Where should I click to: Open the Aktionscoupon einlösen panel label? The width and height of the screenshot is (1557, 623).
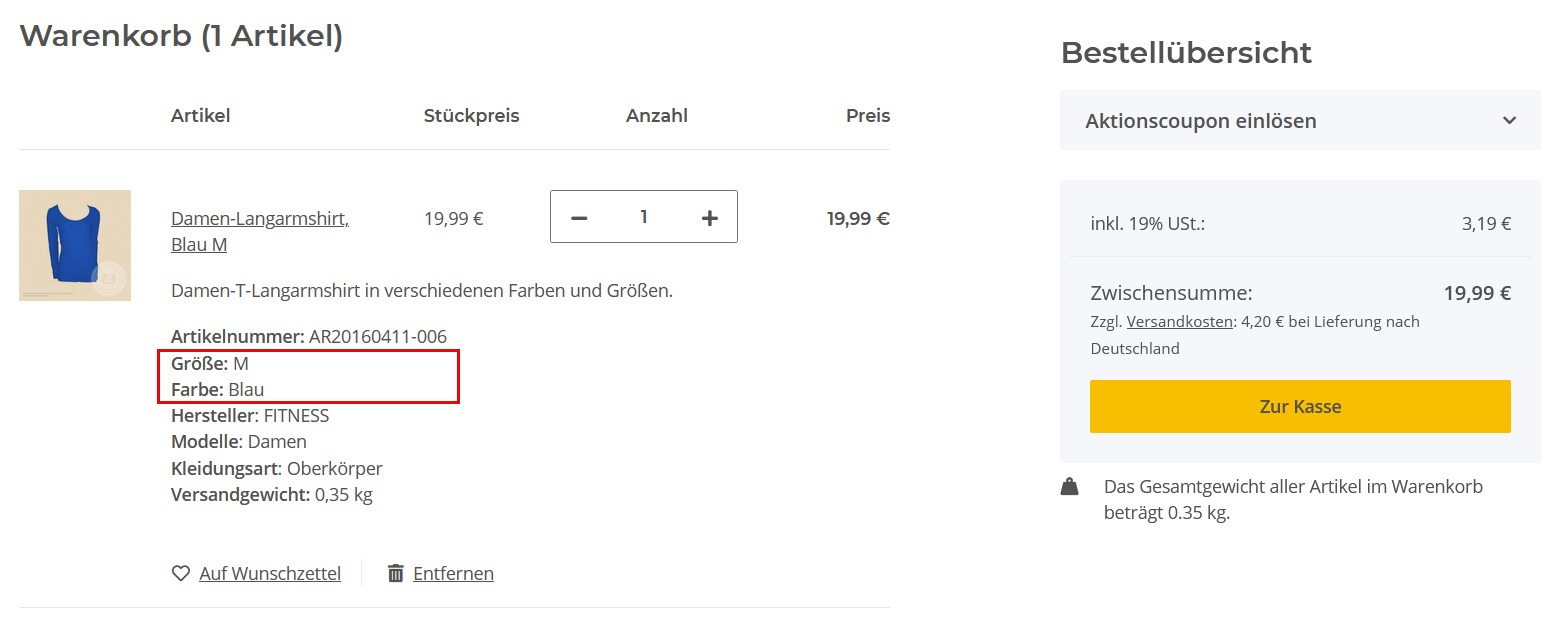tap(1200, 121)
